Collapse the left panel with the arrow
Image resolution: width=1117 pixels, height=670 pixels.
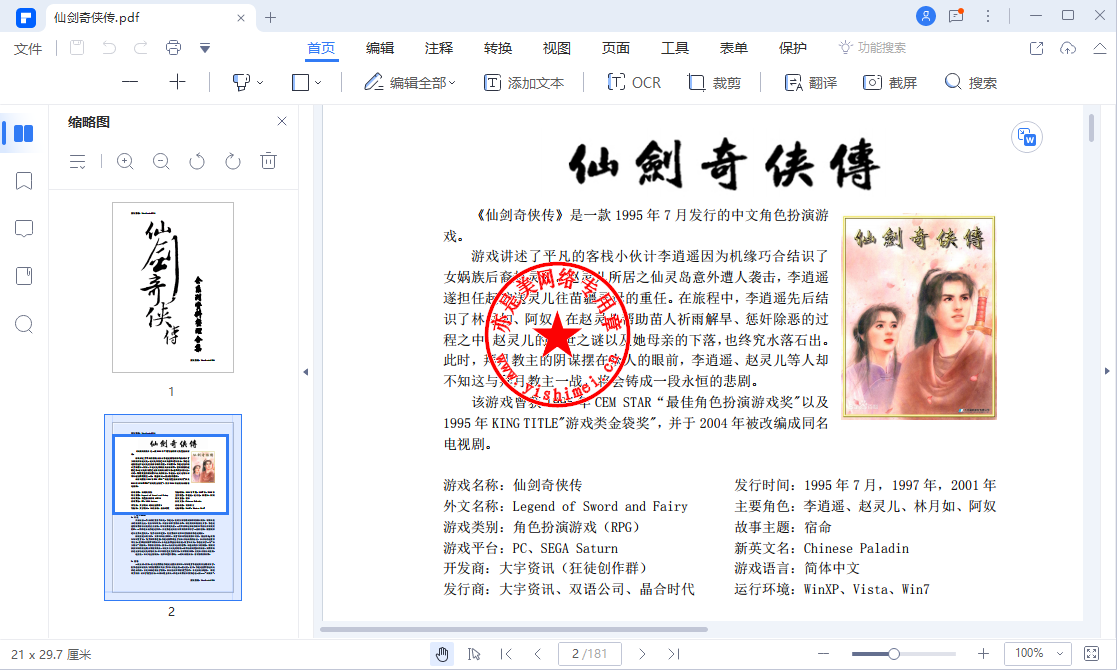pyautogui.click(x=306, y=372)
